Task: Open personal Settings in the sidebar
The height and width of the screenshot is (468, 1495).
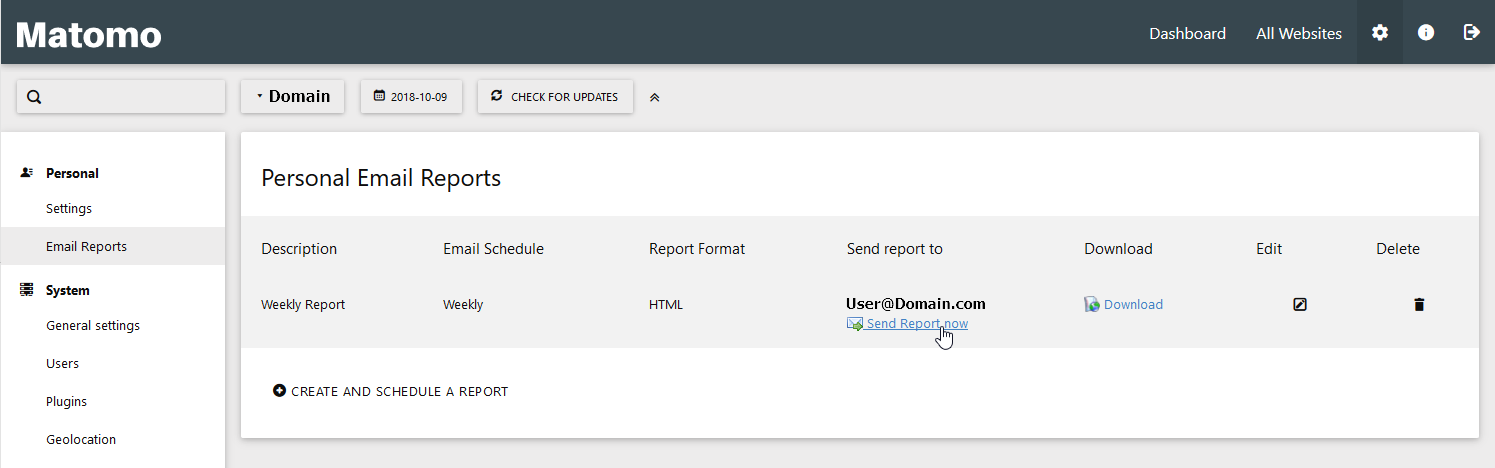Action: tap(69, 209)
